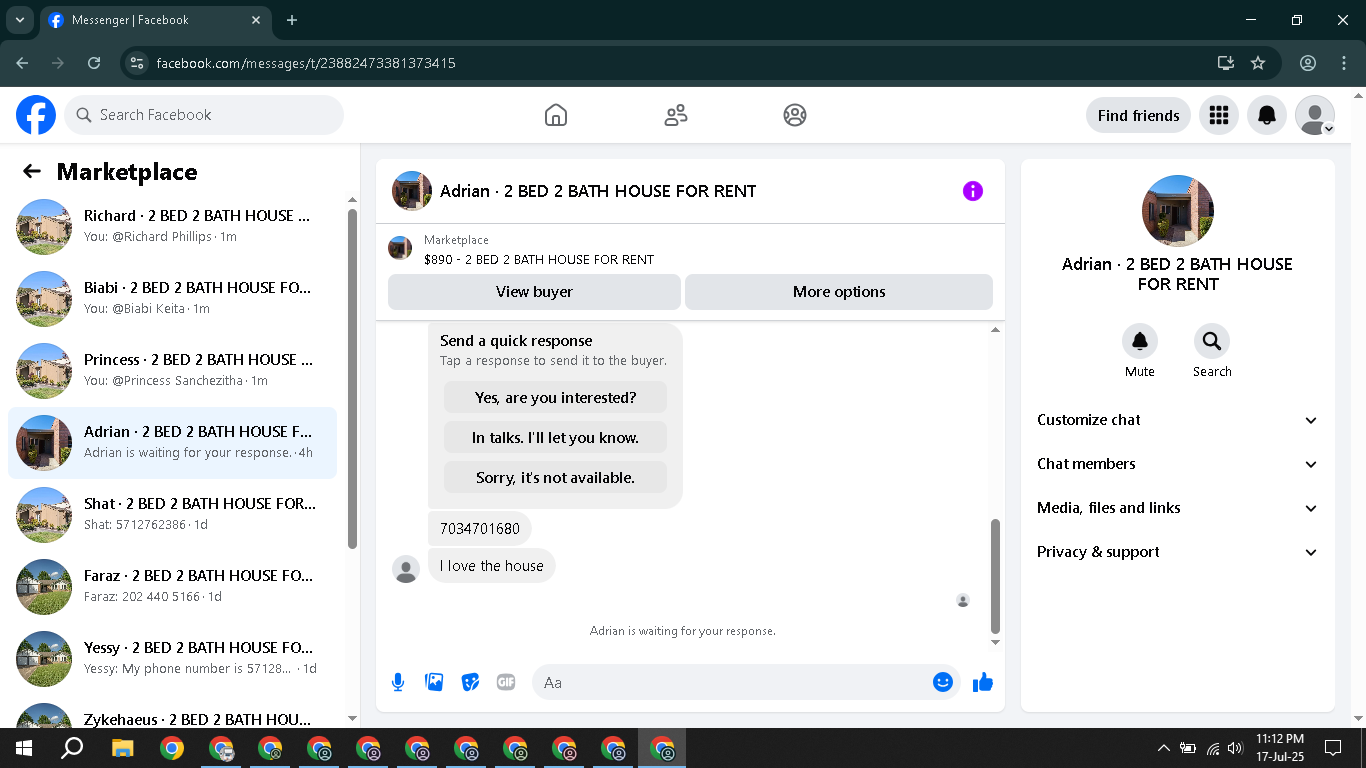Image resolution: width=1366 pixels, height=768 pixels.
Task: Click the View buyer button
Action: coord(534,292)
